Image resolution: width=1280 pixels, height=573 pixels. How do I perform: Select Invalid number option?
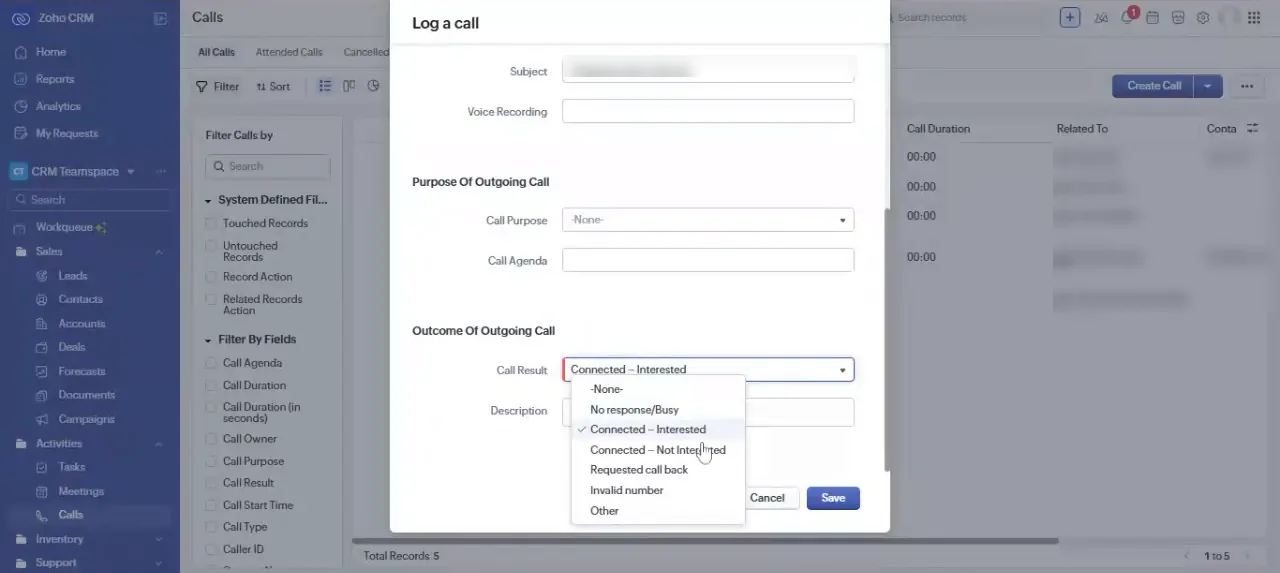click(x=658, y=491)
